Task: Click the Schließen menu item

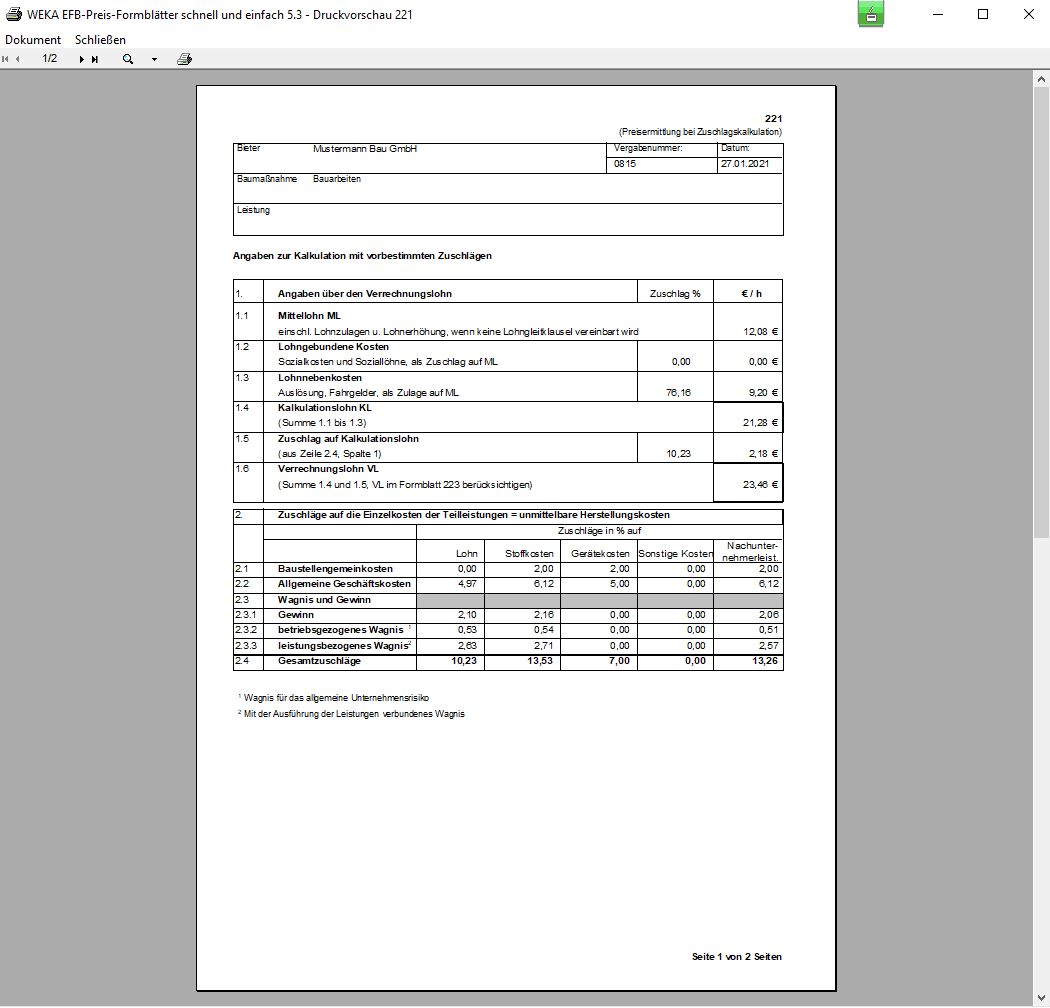Action: pyautogui.click(x=100, y=39)
